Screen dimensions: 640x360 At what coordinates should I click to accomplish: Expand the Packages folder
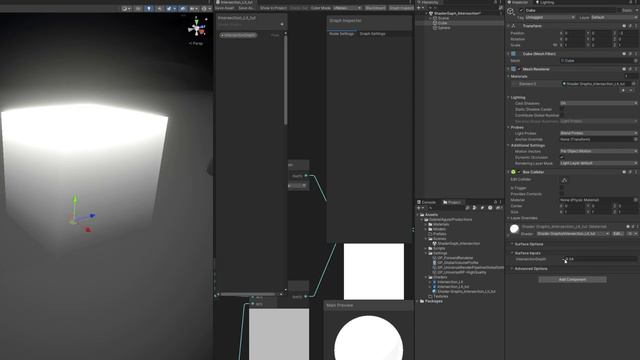418,301
